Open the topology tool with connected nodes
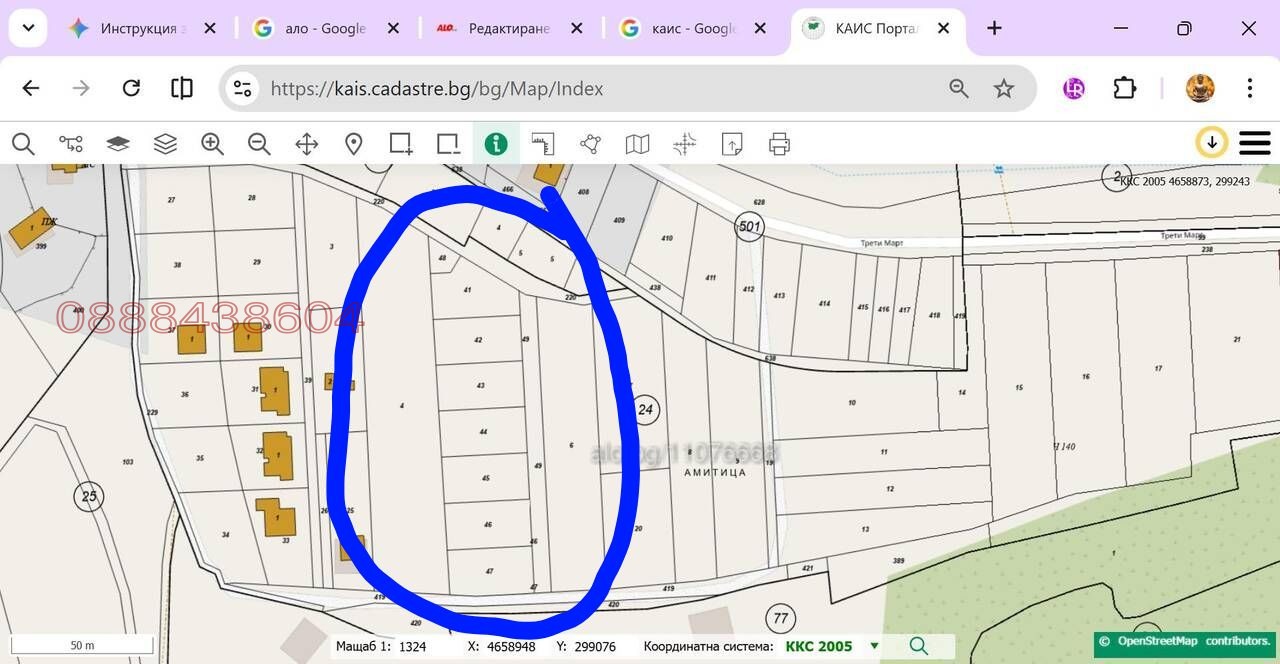1280x664 pixels. pos(70,144)
